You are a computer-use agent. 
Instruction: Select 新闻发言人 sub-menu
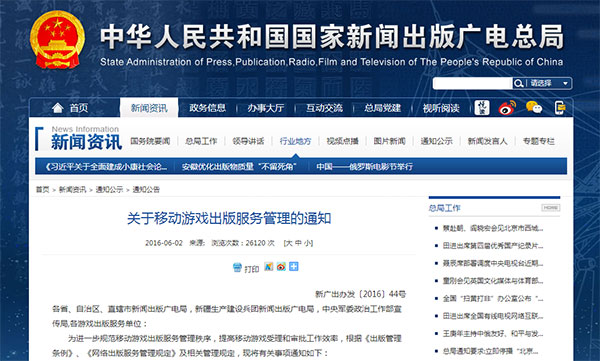(488, 141)
